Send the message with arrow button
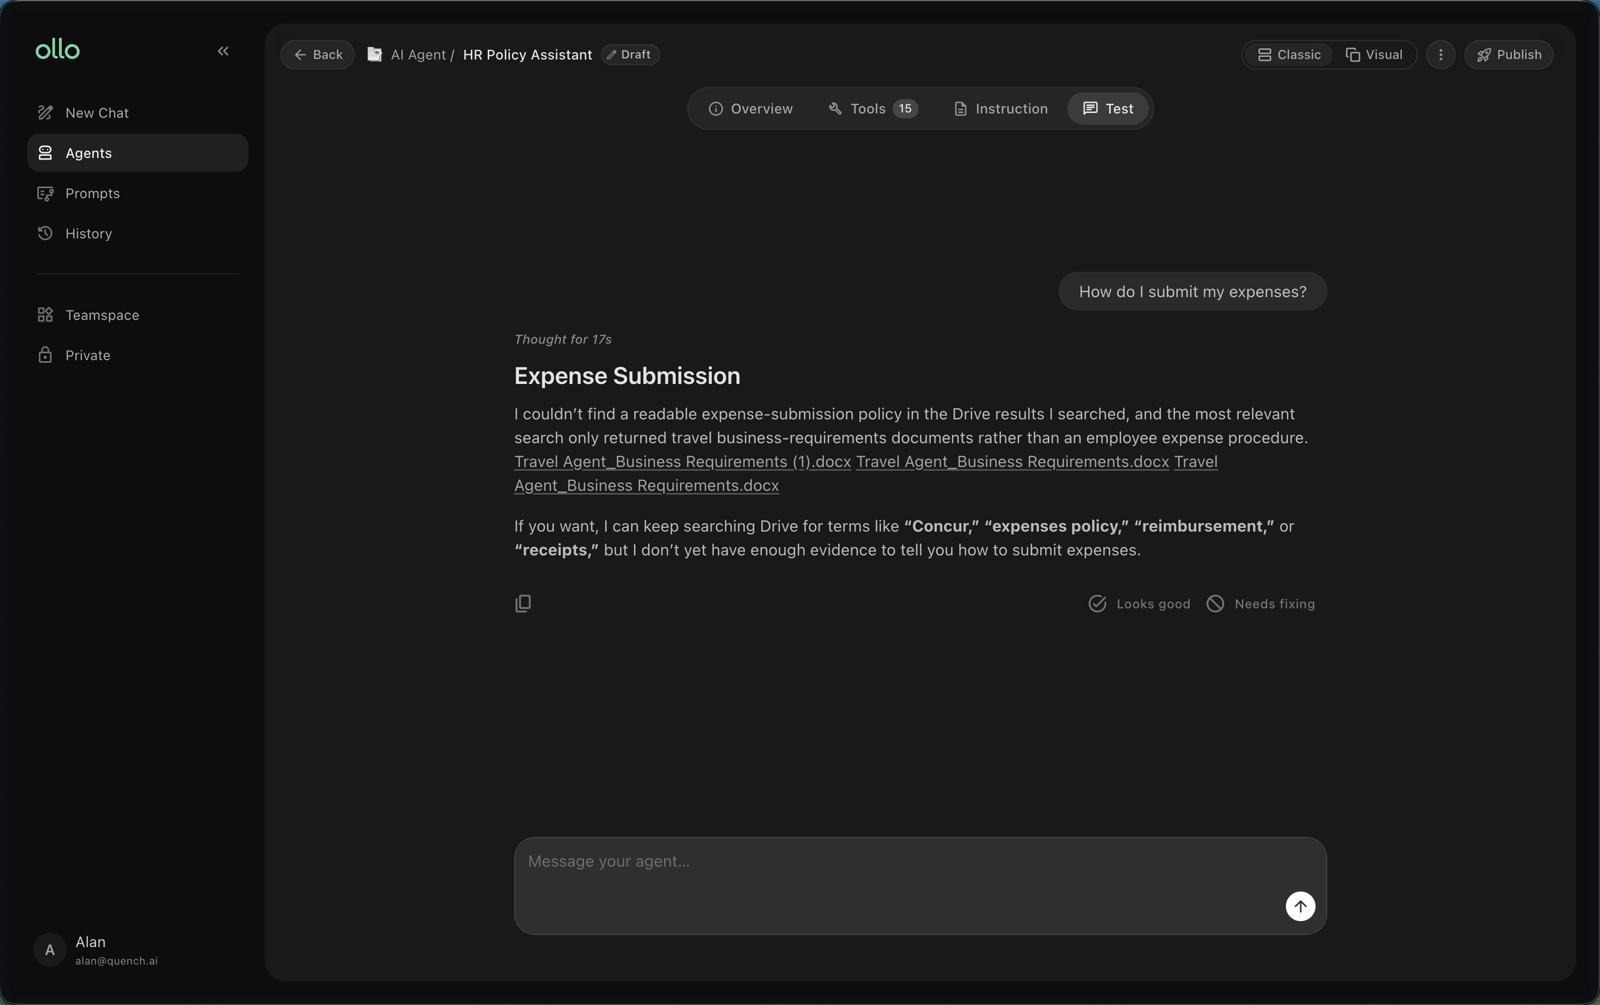 click(1300, 906)
